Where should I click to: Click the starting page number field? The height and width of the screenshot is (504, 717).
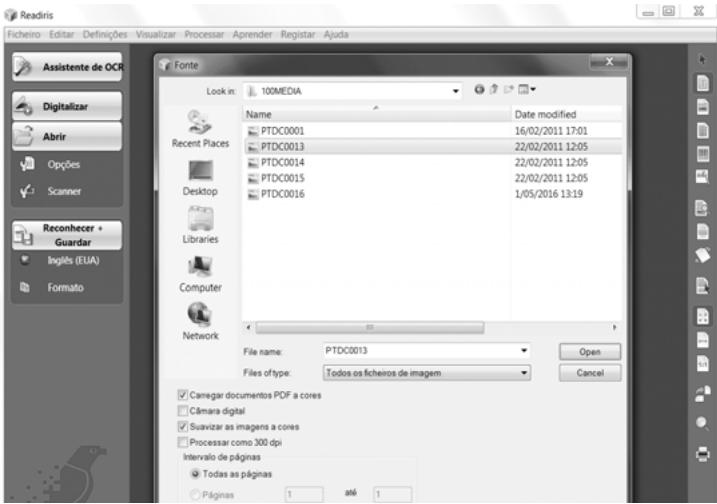[x=304, y=494]
